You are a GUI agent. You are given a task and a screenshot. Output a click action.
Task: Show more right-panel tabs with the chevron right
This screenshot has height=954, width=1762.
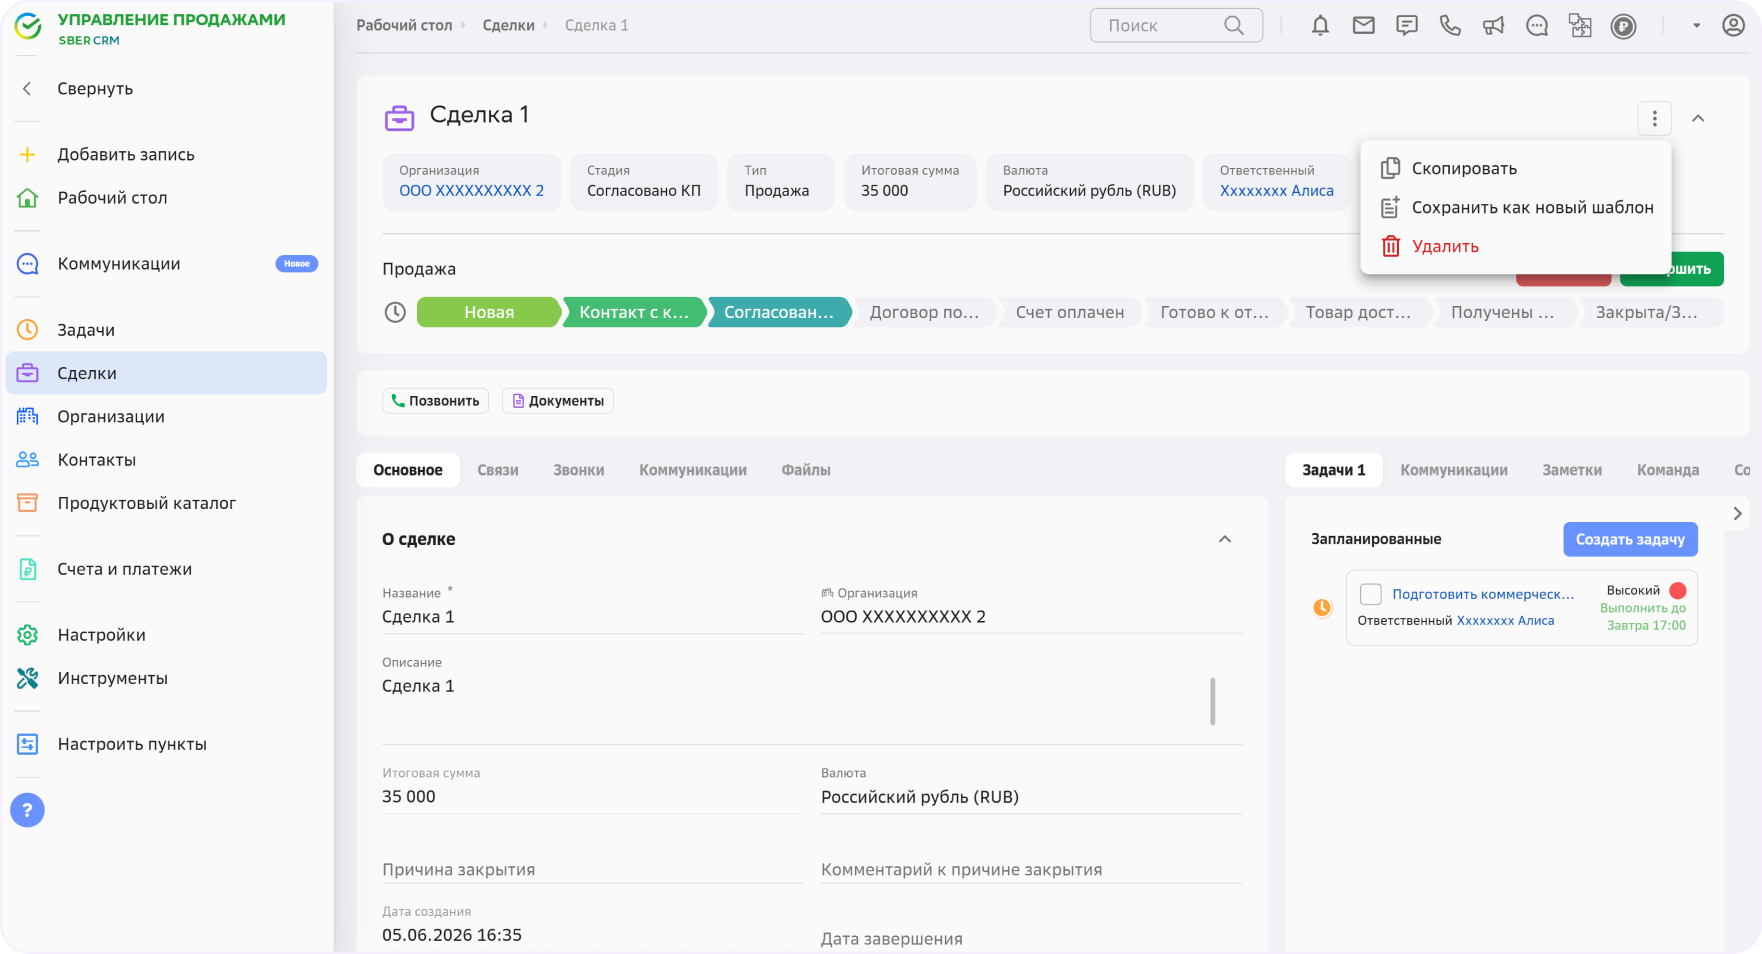click(x=1738, y=513)
